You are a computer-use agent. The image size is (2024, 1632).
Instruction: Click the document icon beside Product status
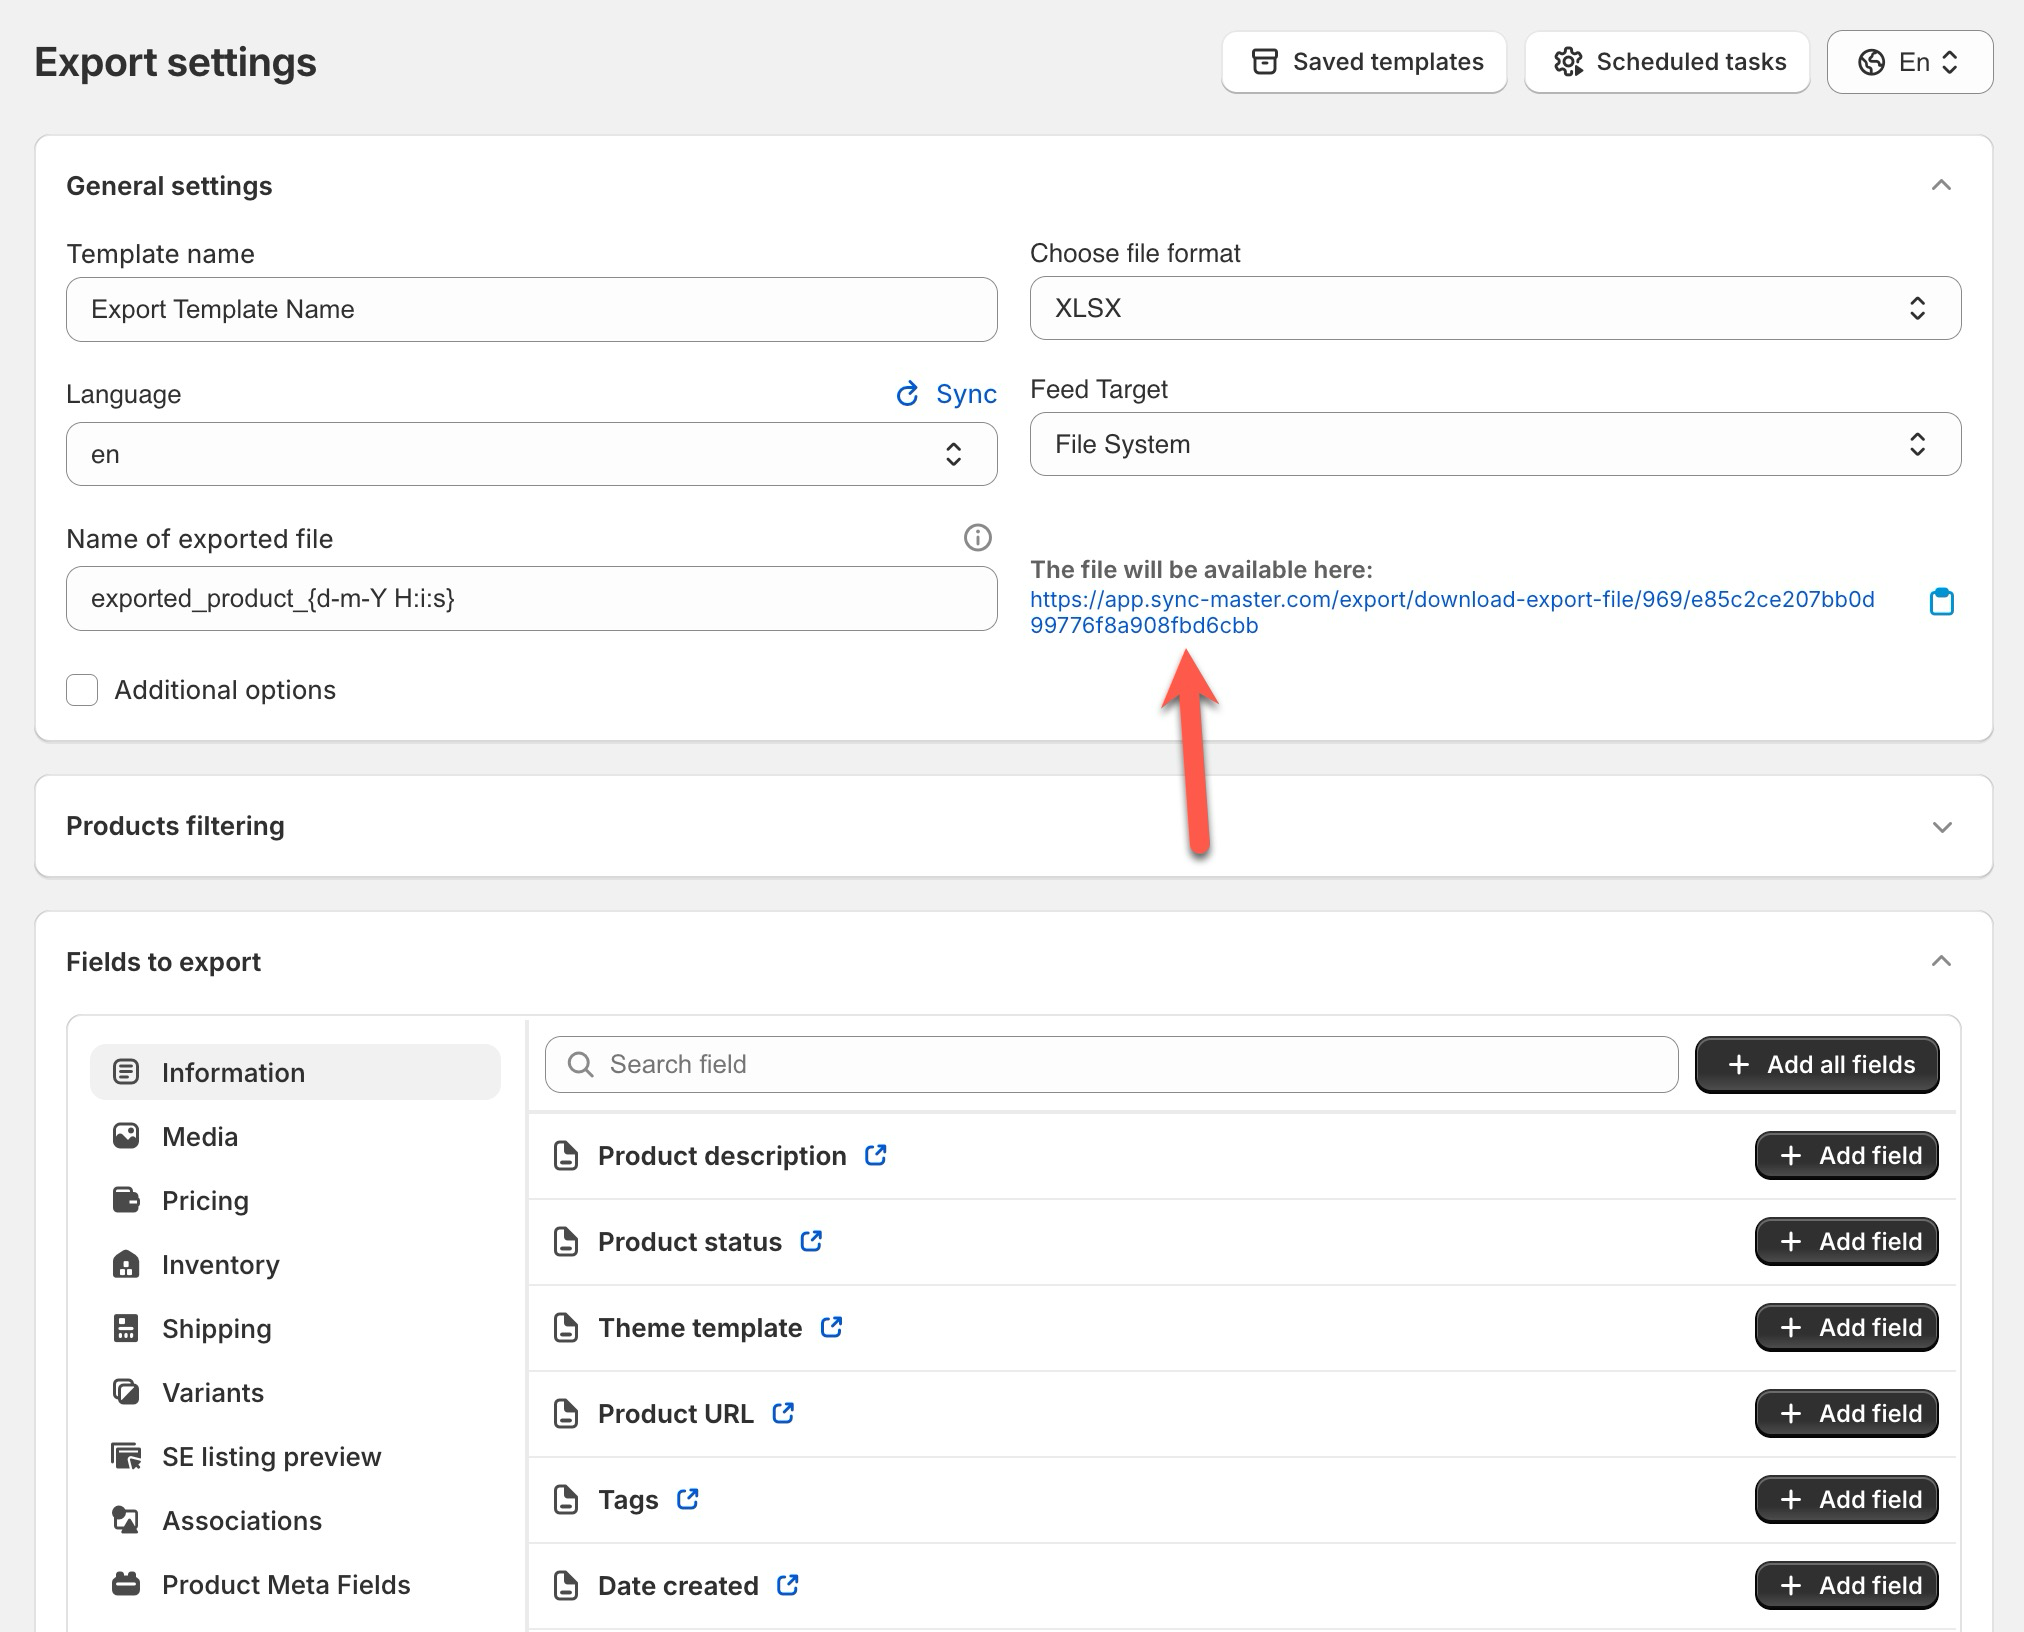click(x=566, y=1241)
